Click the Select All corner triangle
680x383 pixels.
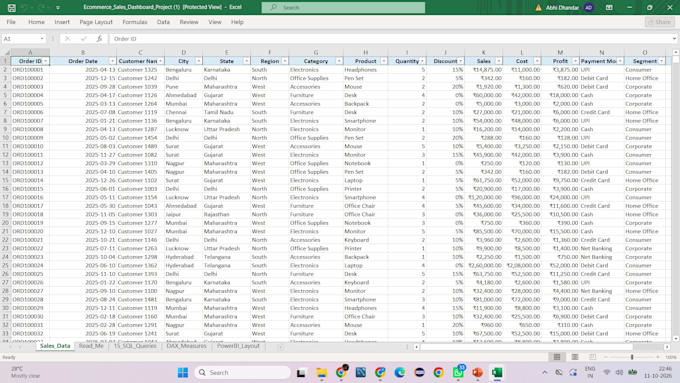click(x=6, y=52)
